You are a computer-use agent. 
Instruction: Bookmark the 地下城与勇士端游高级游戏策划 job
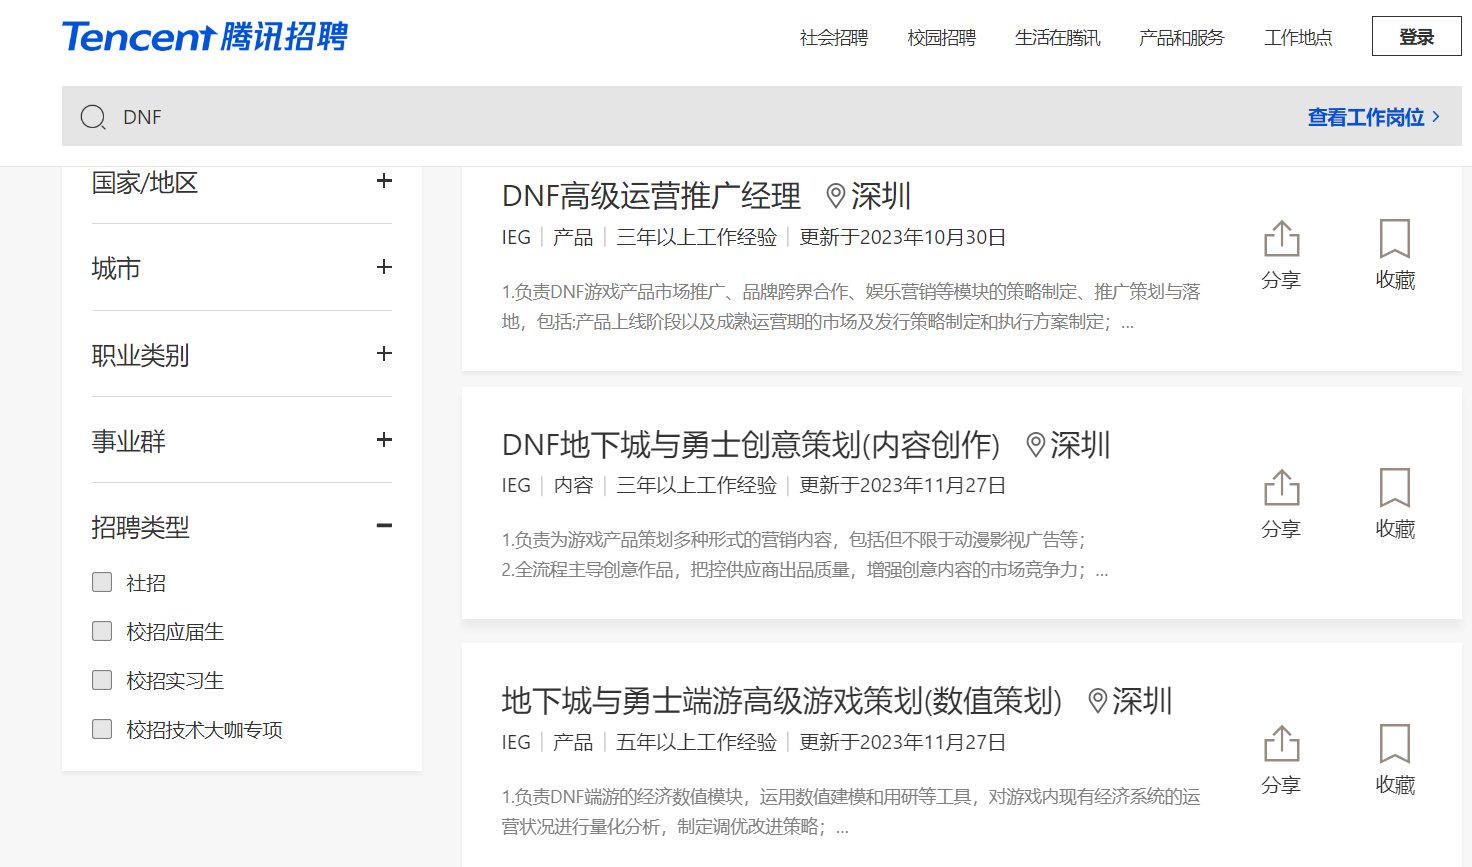(1395, 760)
